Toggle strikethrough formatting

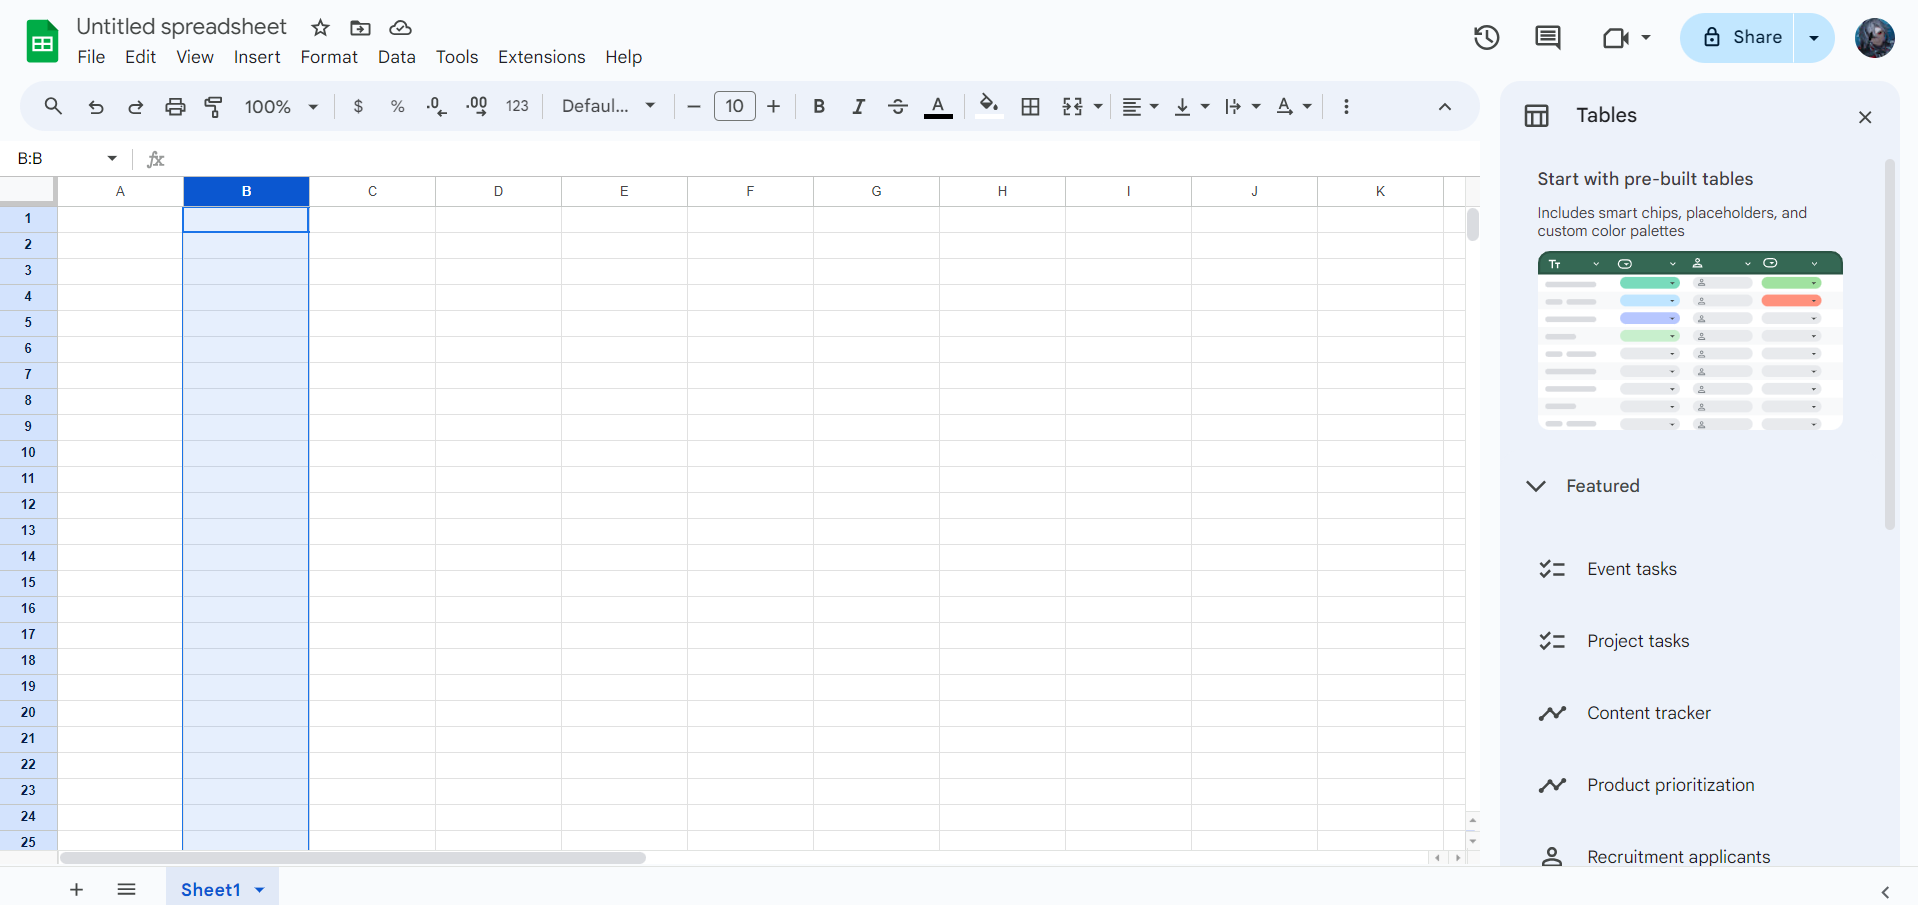click(x=897, y=106)
